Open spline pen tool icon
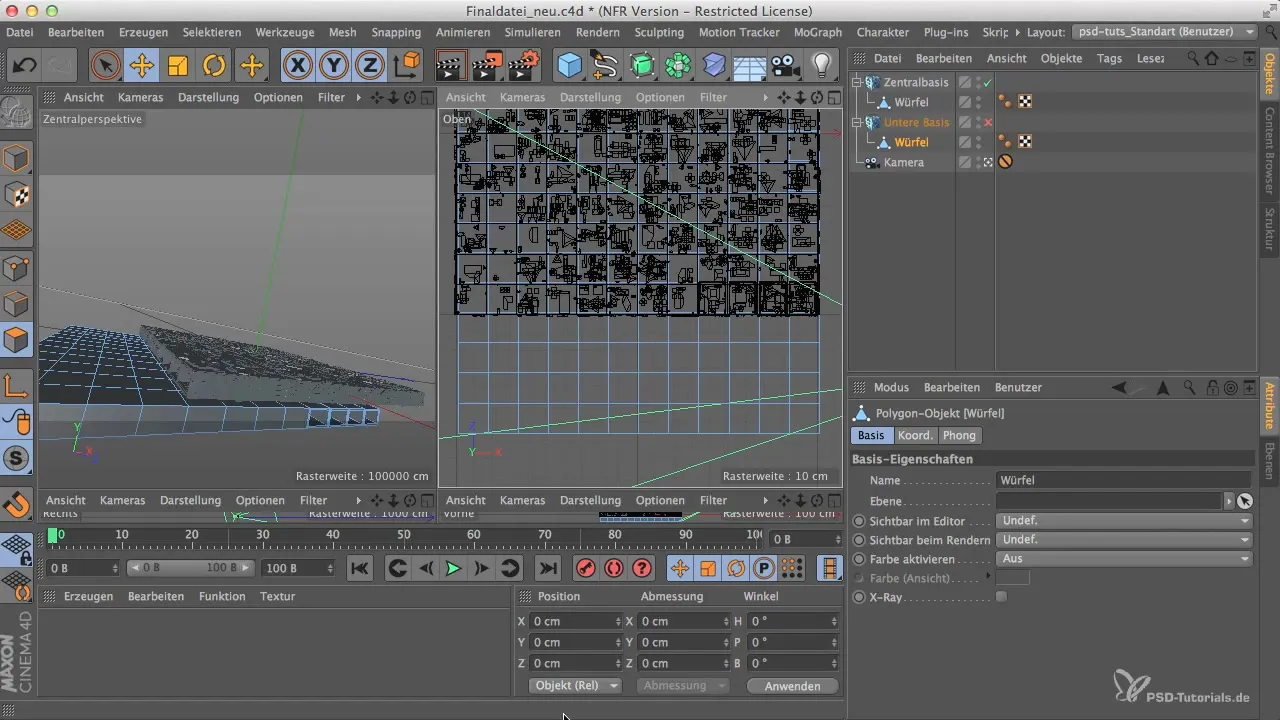Image resolution: width=1280 pixels, height=720 pixels. (605, 66)
